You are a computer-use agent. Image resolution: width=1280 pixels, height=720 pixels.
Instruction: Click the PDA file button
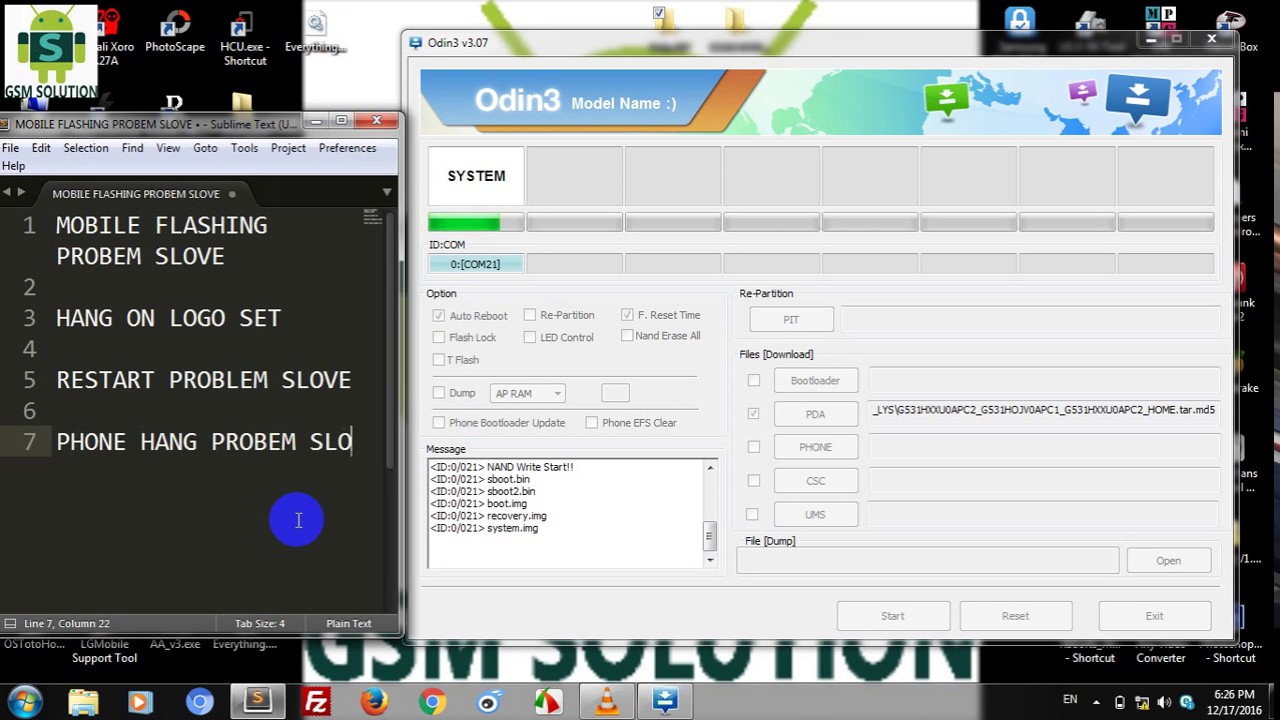815,414
